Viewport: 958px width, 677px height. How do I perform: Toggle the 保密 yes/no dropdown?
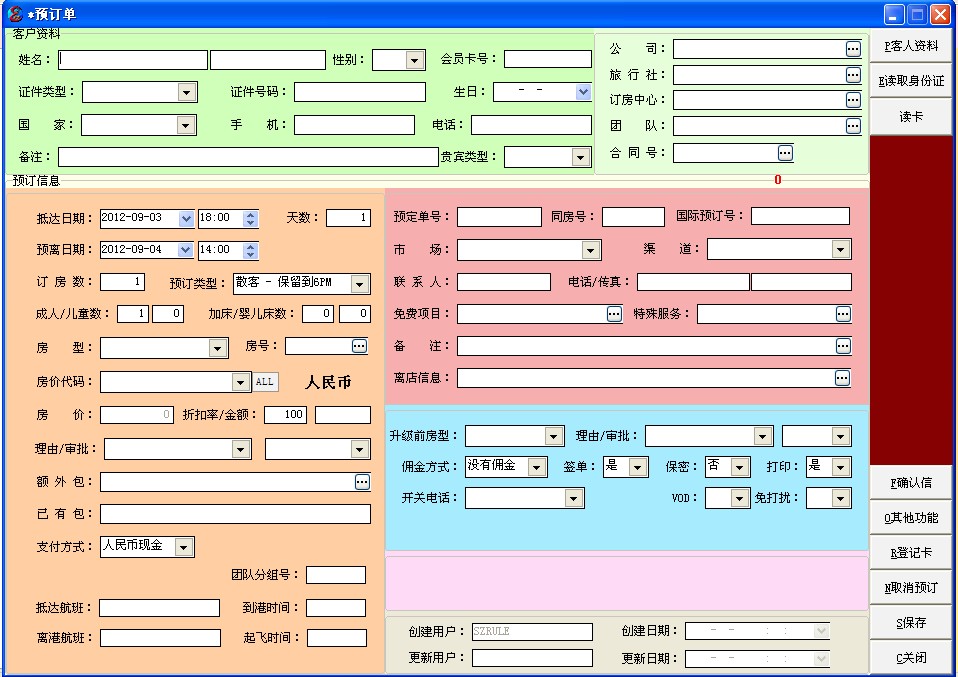739,467
